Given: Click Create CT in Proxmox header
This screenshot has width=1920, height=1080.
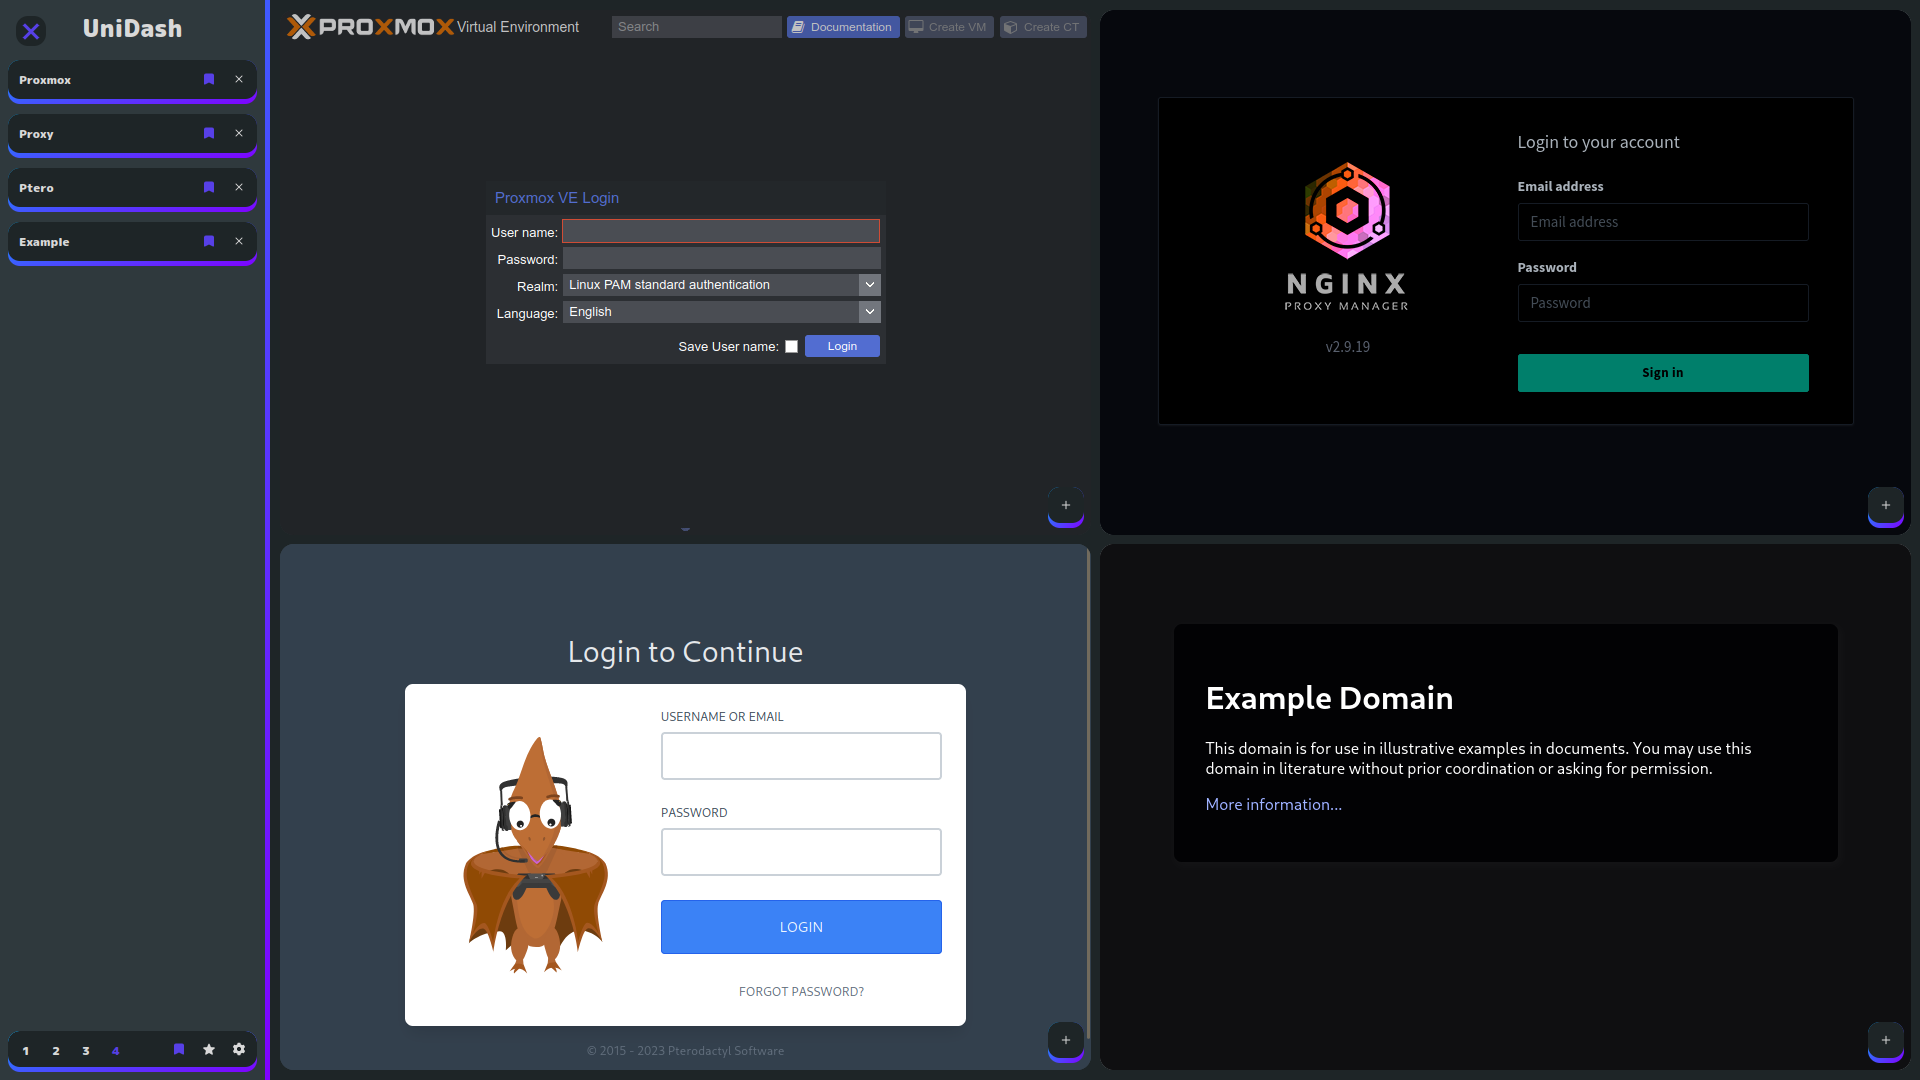Looking at the screenshot, I should coord(1043,27).
